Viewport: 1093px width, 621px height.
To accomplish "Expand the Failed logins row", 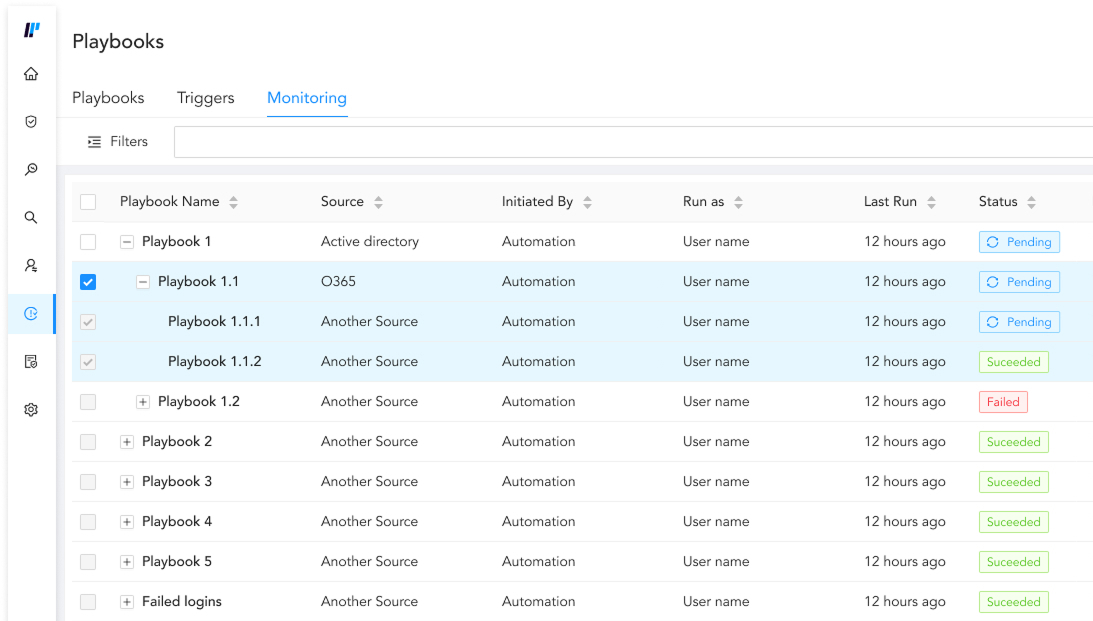I will [x=127, y=602].
